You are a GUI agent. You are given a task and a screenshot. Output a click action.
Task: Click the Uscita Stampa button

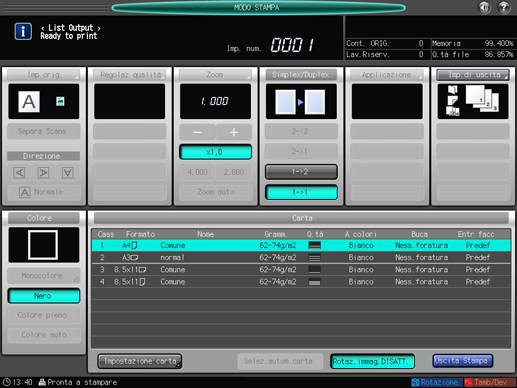point(462,361)
